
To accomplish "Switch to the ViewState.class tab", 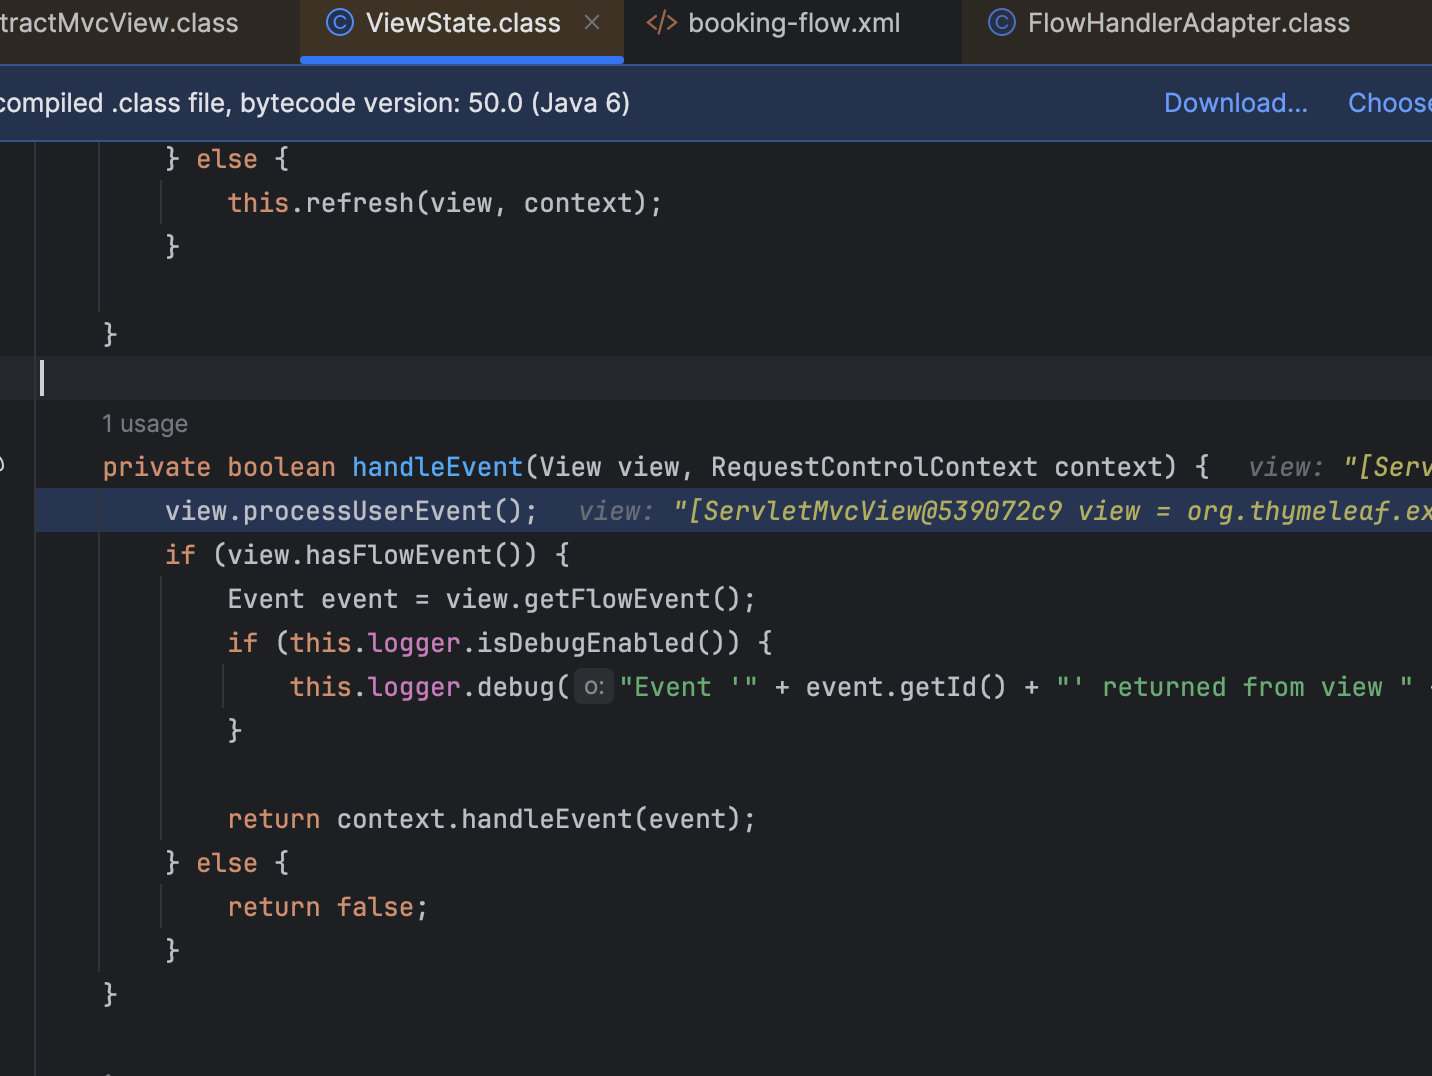I will point(461,23).
